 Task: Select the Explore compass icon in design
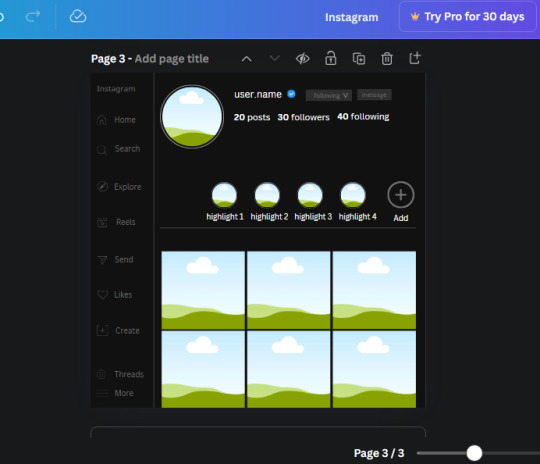coord(102,186)
